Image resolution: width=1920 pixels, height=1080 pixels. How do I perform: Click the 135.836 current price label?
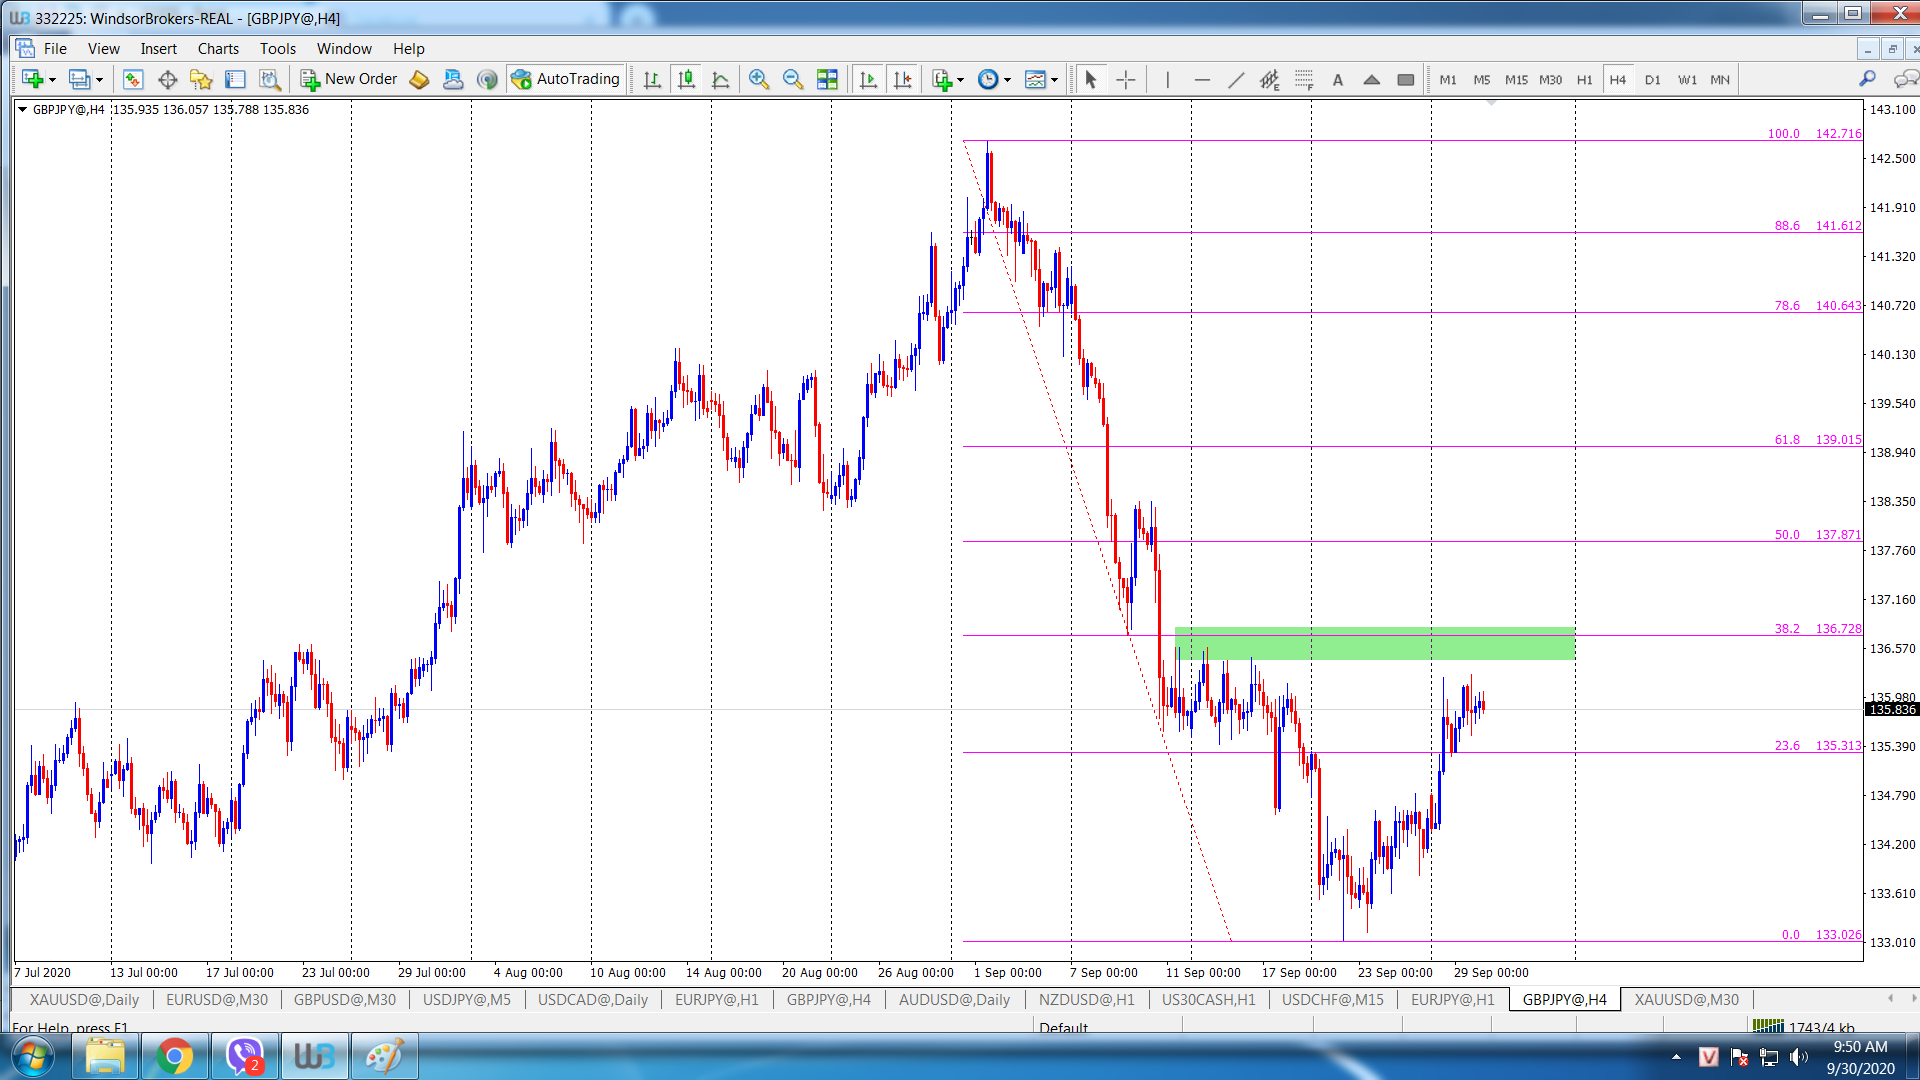1892,709
